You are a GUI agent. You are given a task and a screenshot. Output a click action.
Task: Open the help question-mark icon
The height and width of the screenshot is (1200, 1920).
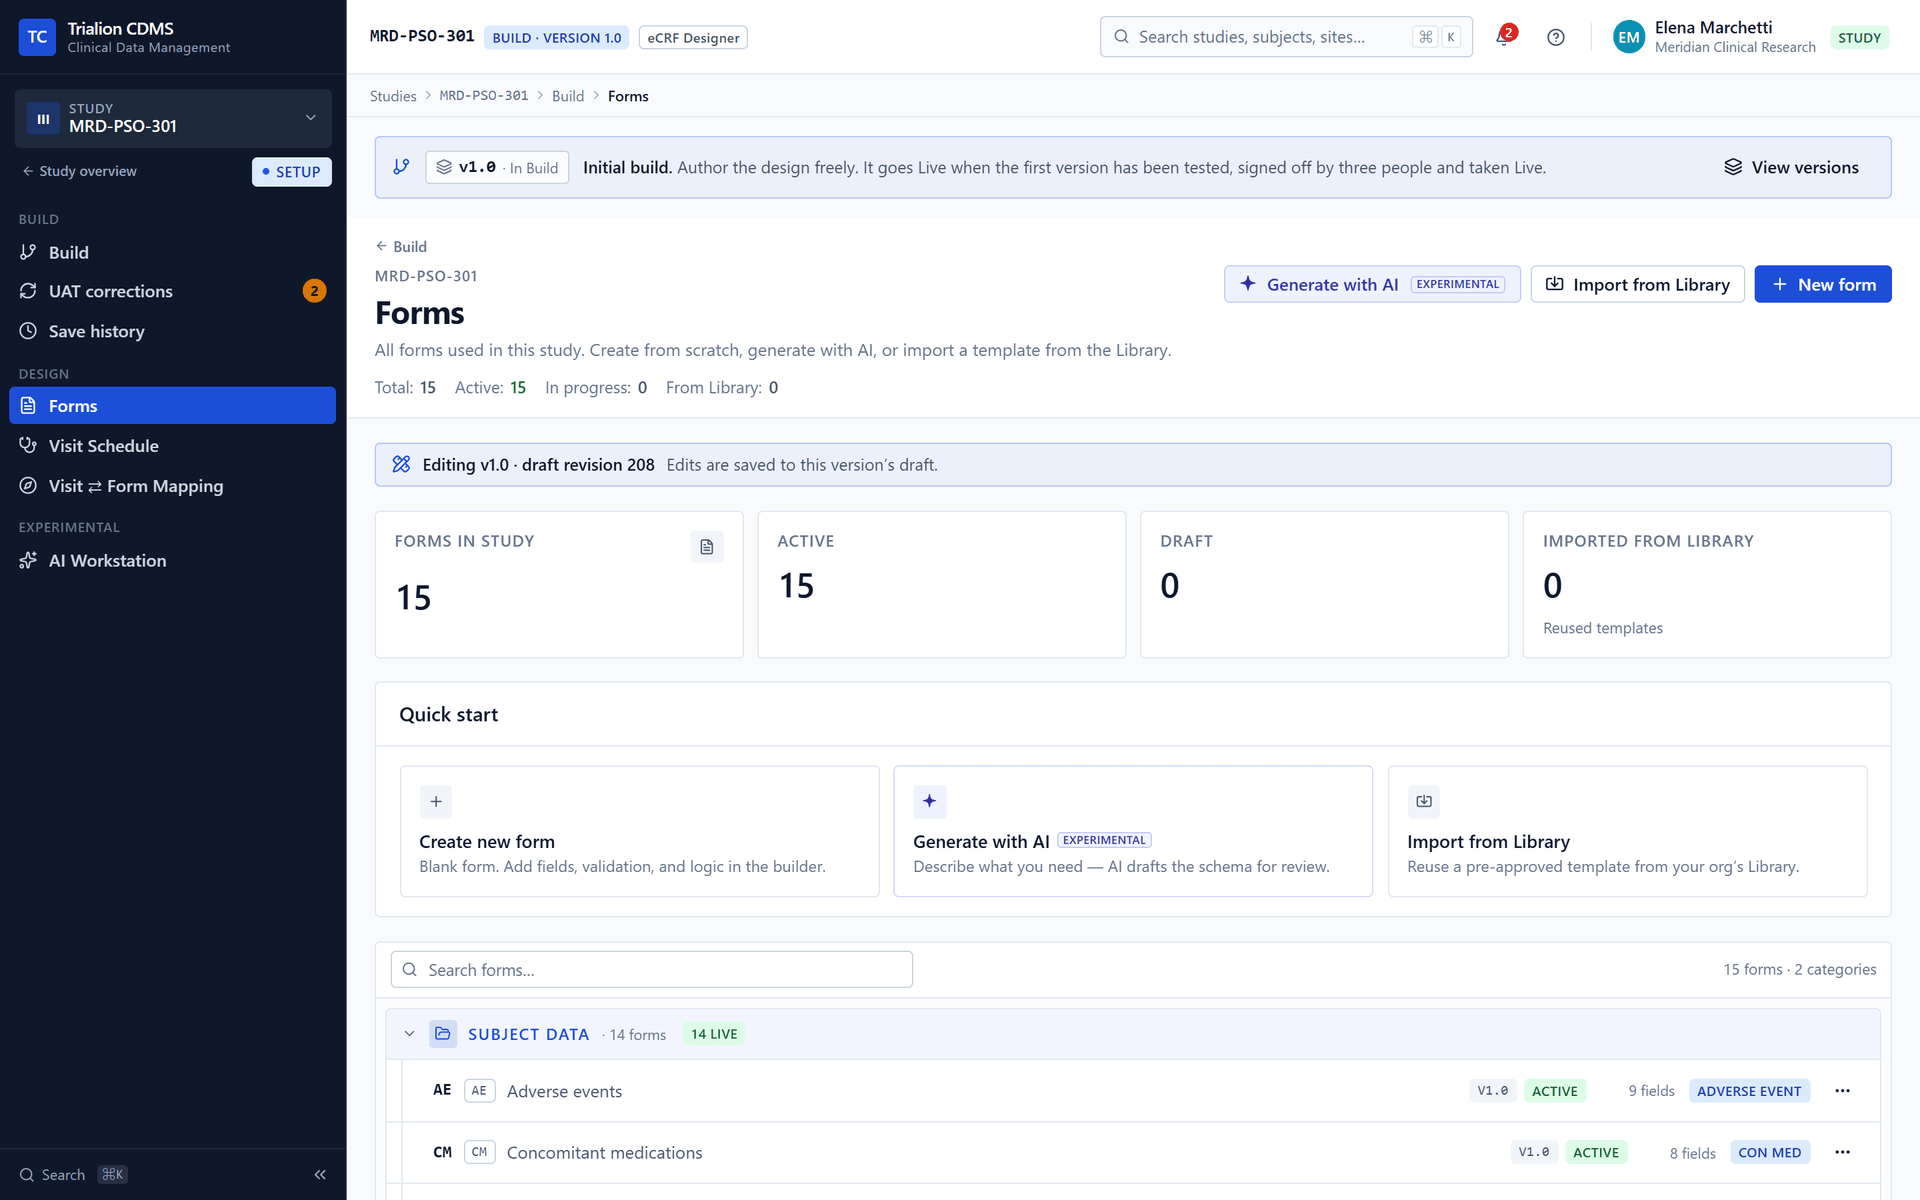click(1555, 37)
